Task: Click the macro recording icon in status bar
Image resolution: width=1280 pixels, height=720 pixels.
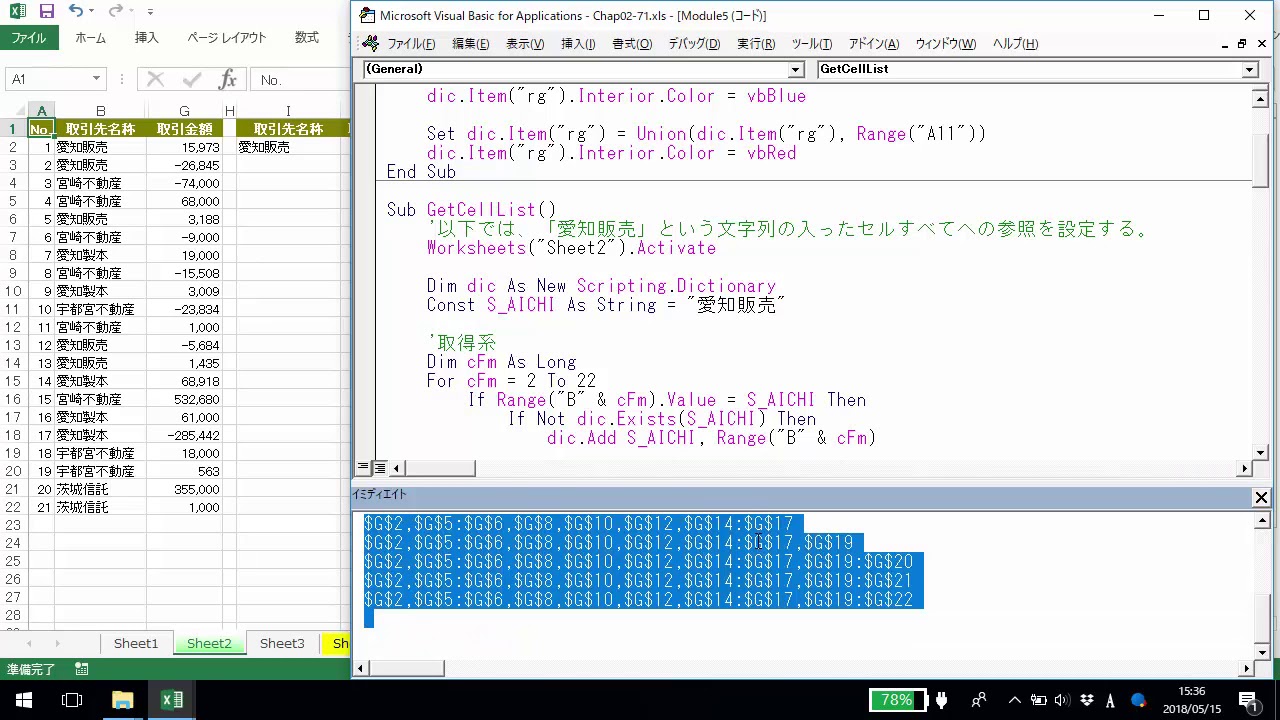Action: click(81, 670)
